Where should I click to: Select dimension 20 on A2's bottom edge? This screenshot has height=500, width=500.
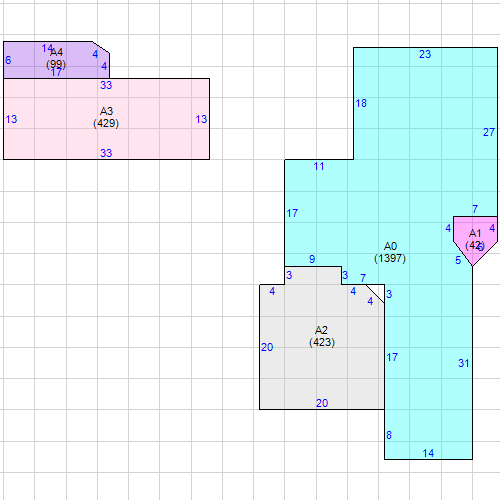tap(322, 403)
